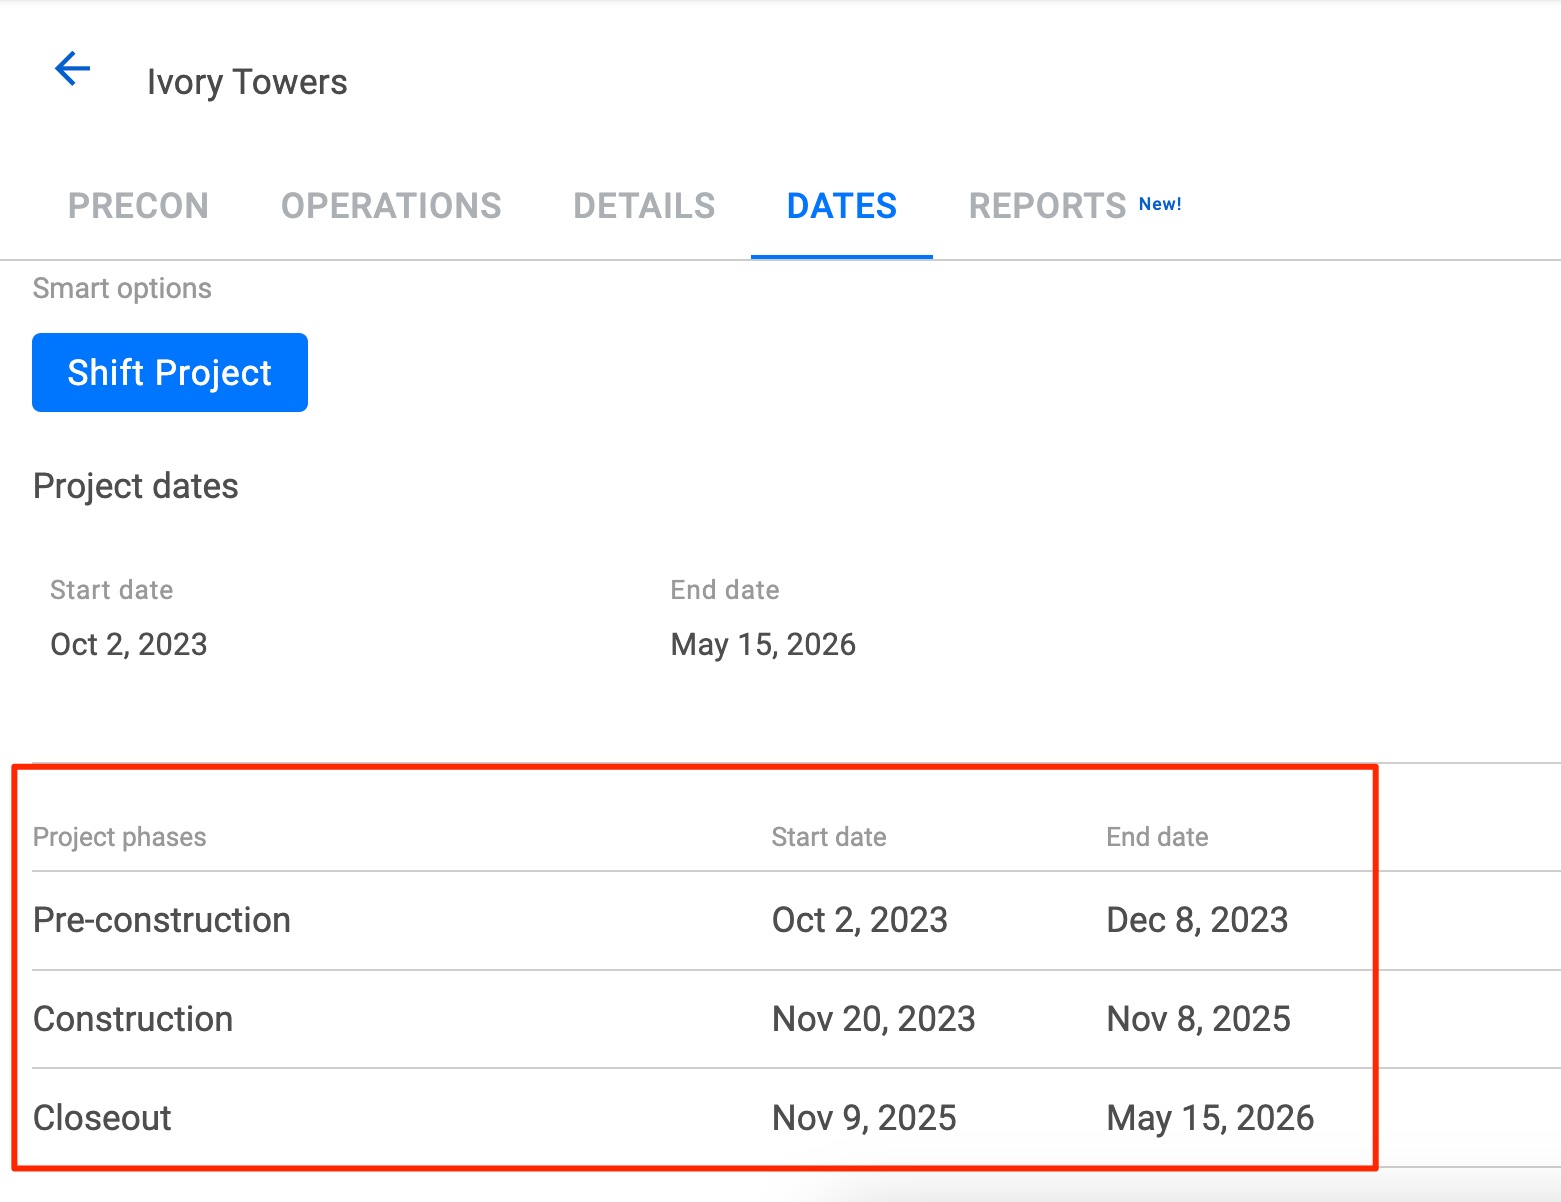
Task: Click the blue back arrow
Action: (72, 69)
